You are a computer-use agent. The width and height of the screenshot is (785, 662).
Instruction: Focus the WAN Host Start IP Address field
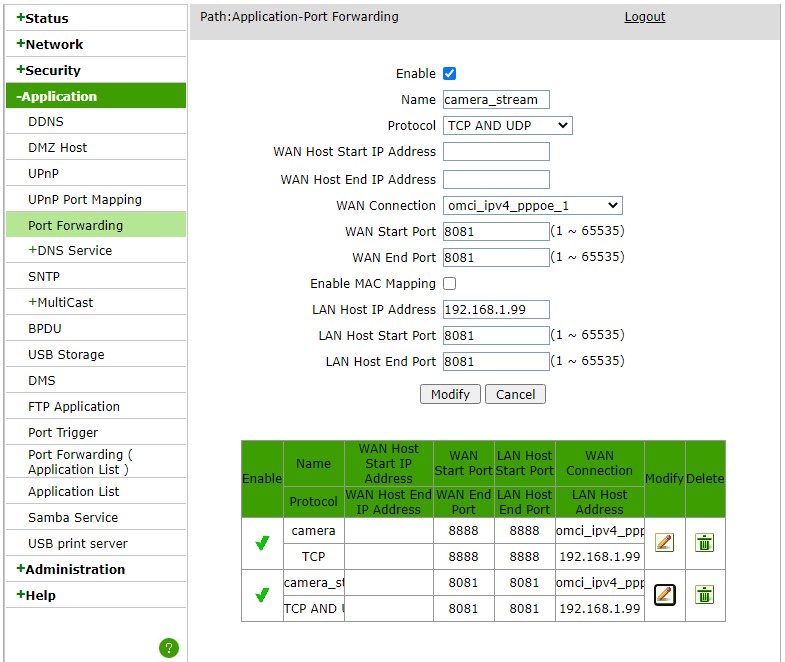point(496,152)
